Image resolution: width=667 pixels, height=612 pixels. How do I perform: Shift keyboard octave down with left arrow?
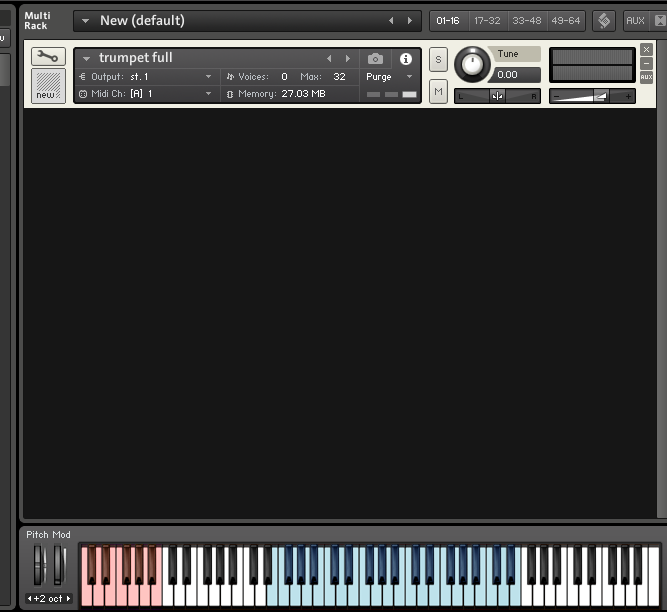[29, 599]
